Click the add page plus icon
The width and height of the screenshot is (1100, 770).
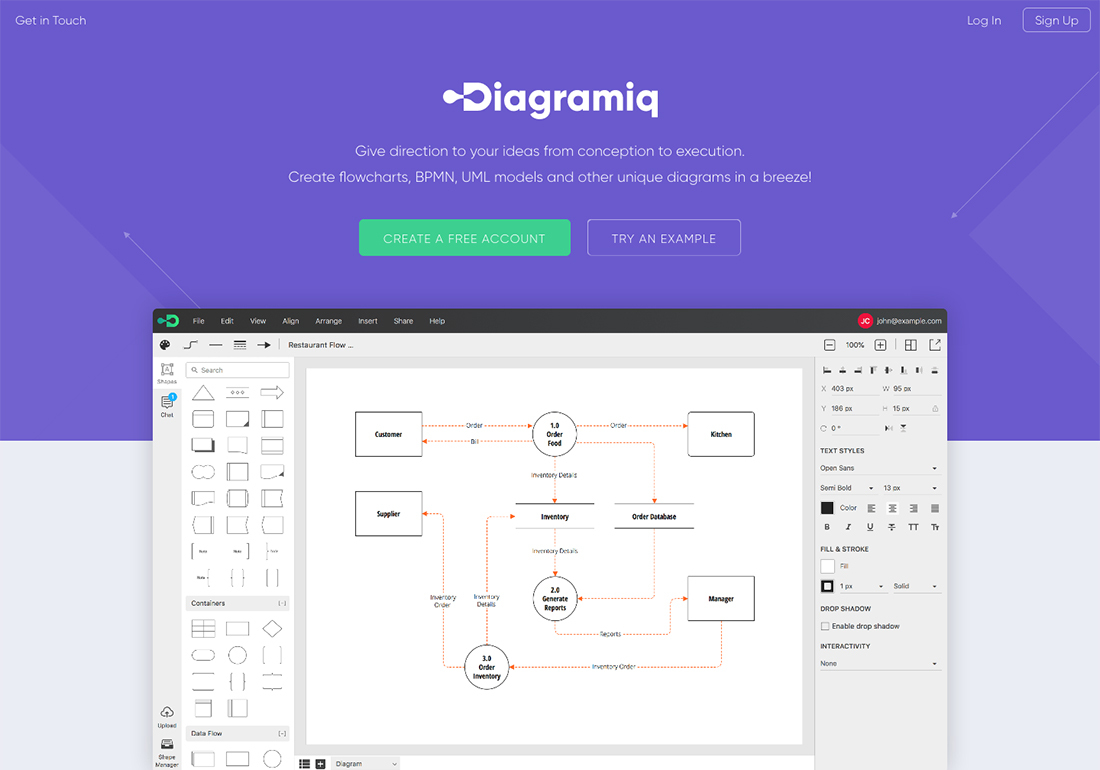pyautogui.click(x=320, y=764)
